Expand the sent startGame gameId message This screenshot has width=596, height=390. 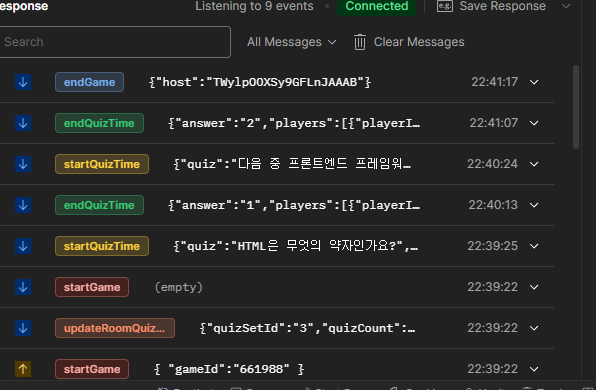coord(534,369)
